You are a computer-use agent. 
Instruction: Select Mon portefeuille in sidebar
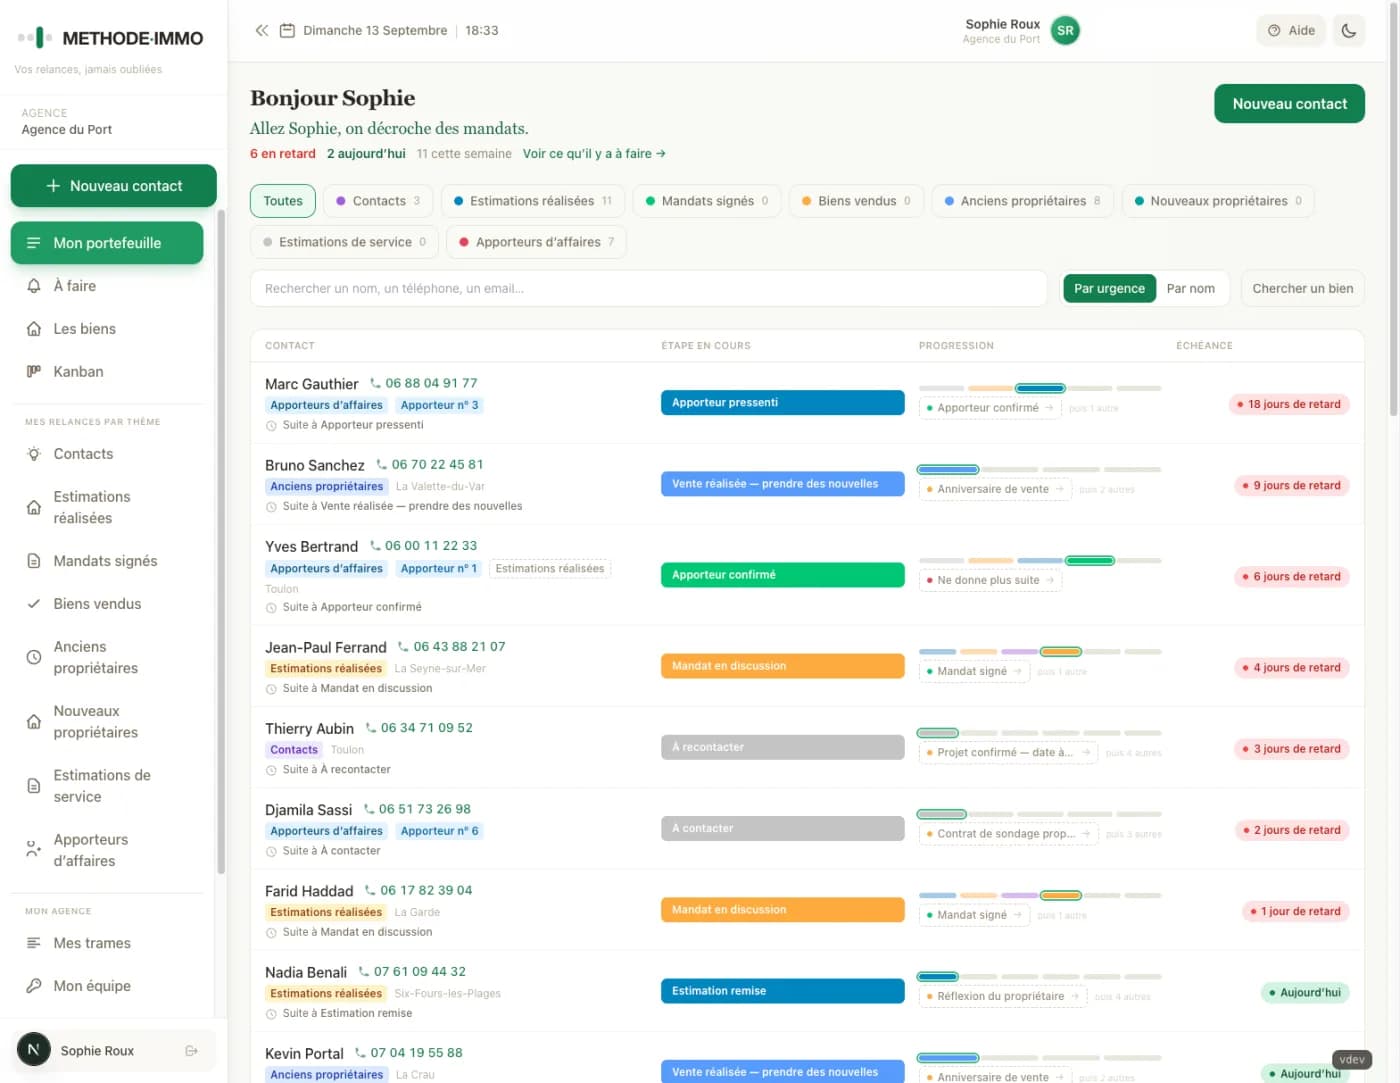(107, 243)
